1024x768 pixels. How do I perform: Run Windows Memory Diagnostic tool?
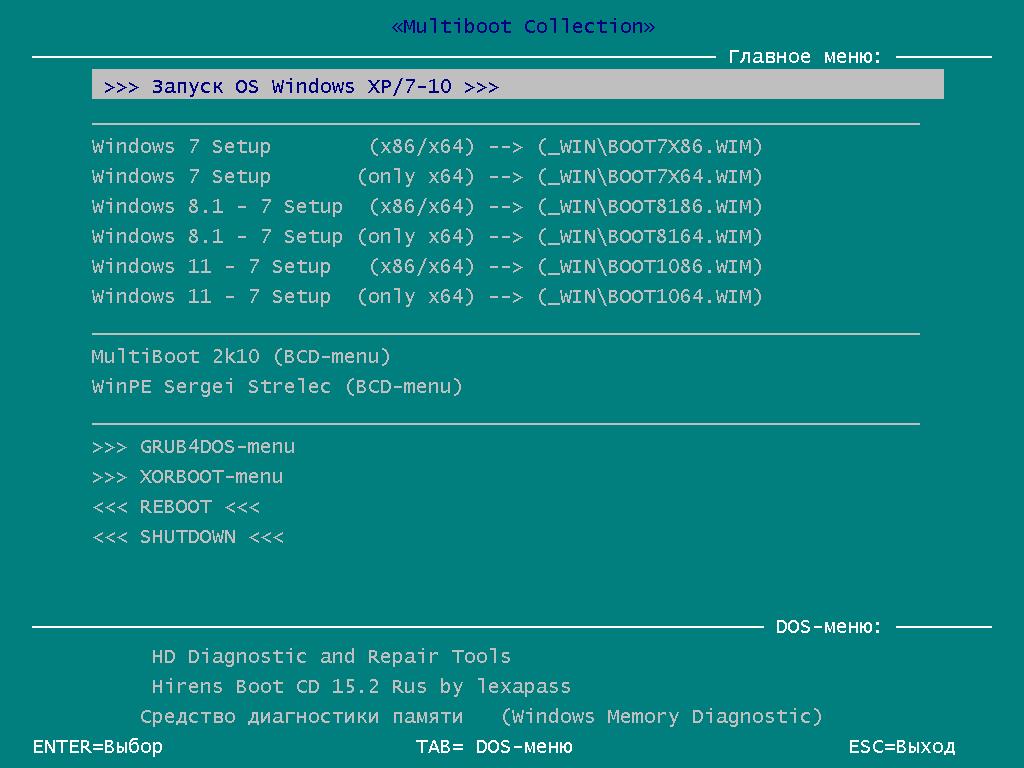[x=481, y=717]
